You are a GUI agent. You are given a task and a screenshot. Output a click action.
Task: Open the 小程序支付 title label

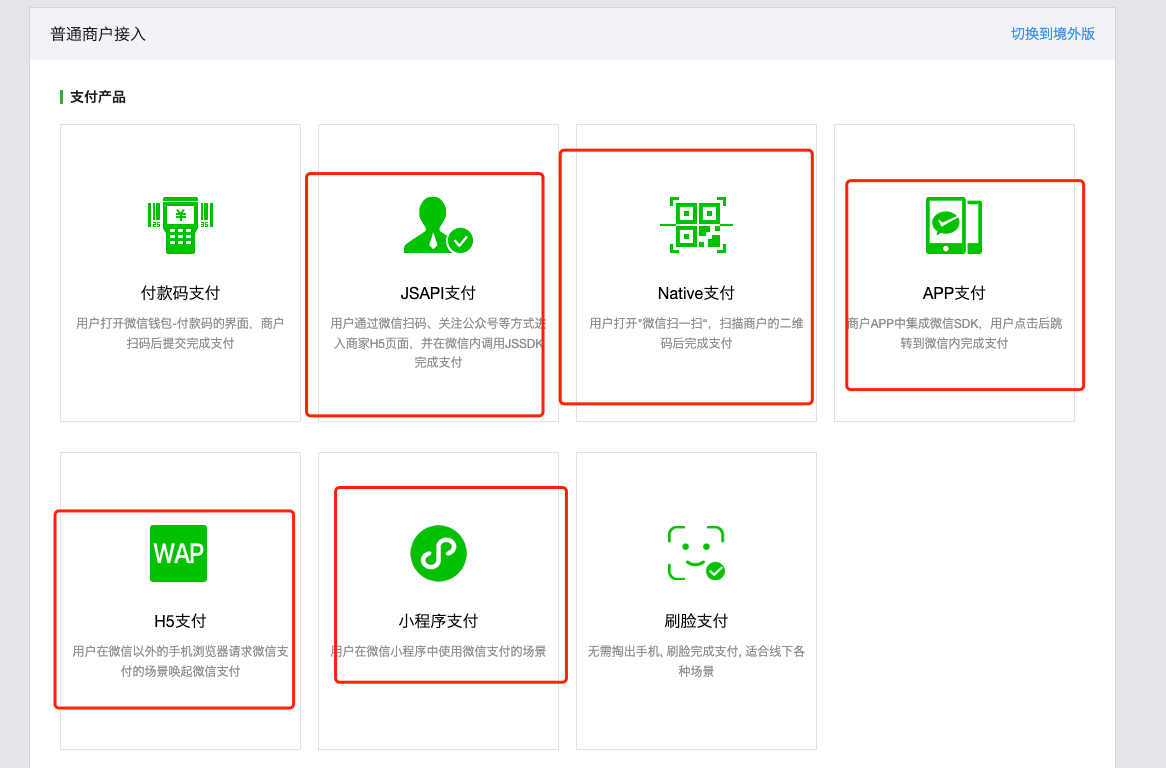click(x=438, y=621)
